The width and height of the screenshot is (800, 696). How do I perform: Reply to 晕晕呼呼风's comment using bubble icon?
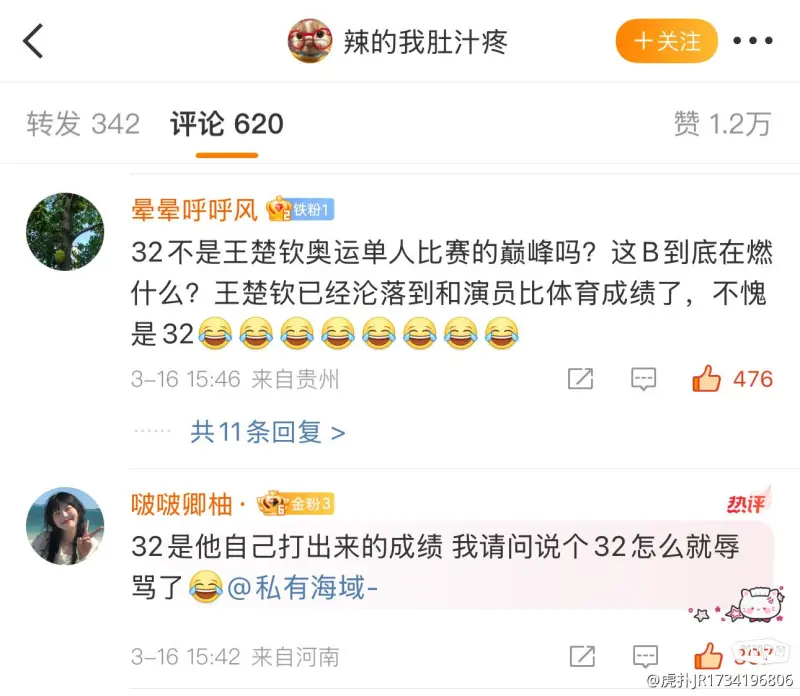[x=643, y=379]
